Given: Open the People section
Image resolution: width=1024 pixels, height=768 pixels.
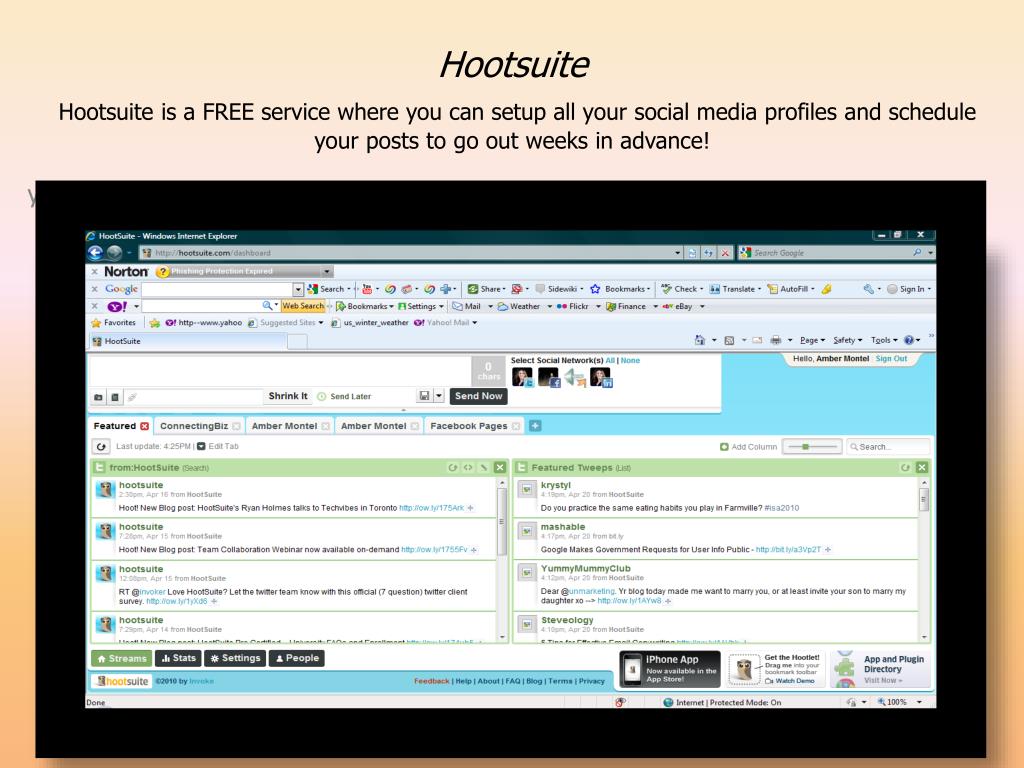Looking at the screenshot, I should point(296,658).
